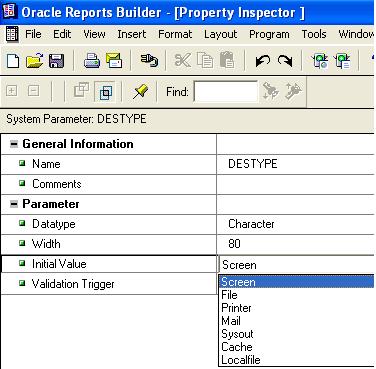
Task: Click inside the Find text field
Action: pyautogui.click(x=226, y=91)
